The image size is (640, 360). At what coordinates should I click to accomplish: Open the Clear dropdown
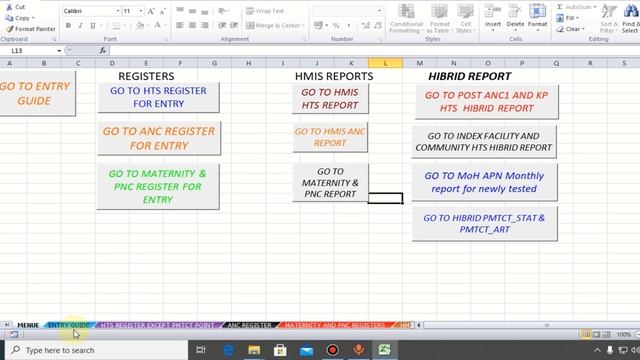point(570,29)
